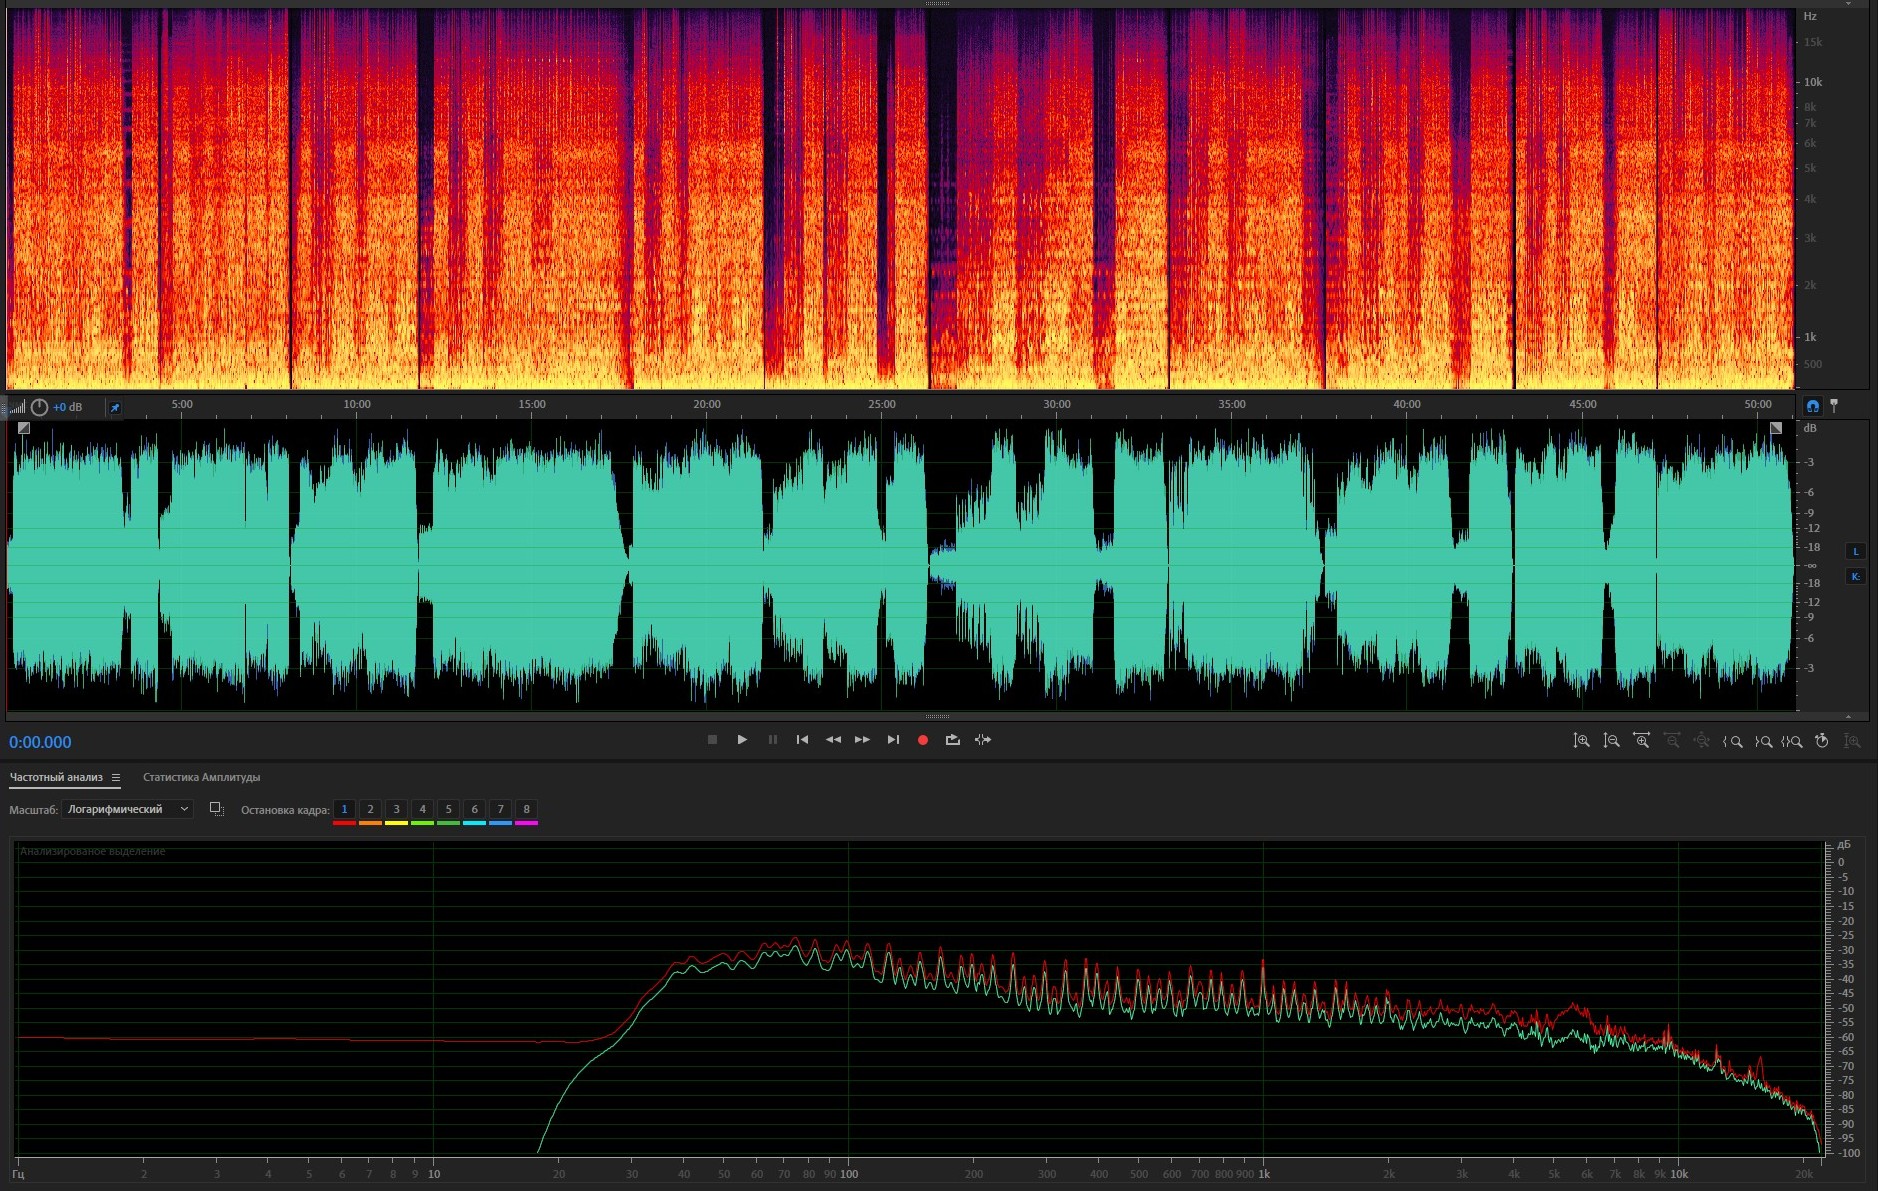Toggle loop playback icon

pyautogui.click(x=952, y=740)
